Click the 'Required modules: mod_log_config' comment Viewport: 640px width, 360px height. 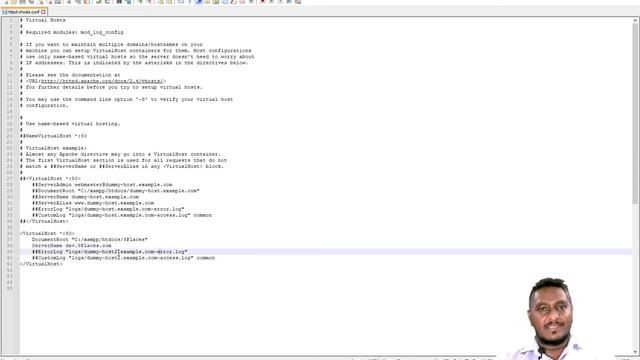[x=72, y=32]
